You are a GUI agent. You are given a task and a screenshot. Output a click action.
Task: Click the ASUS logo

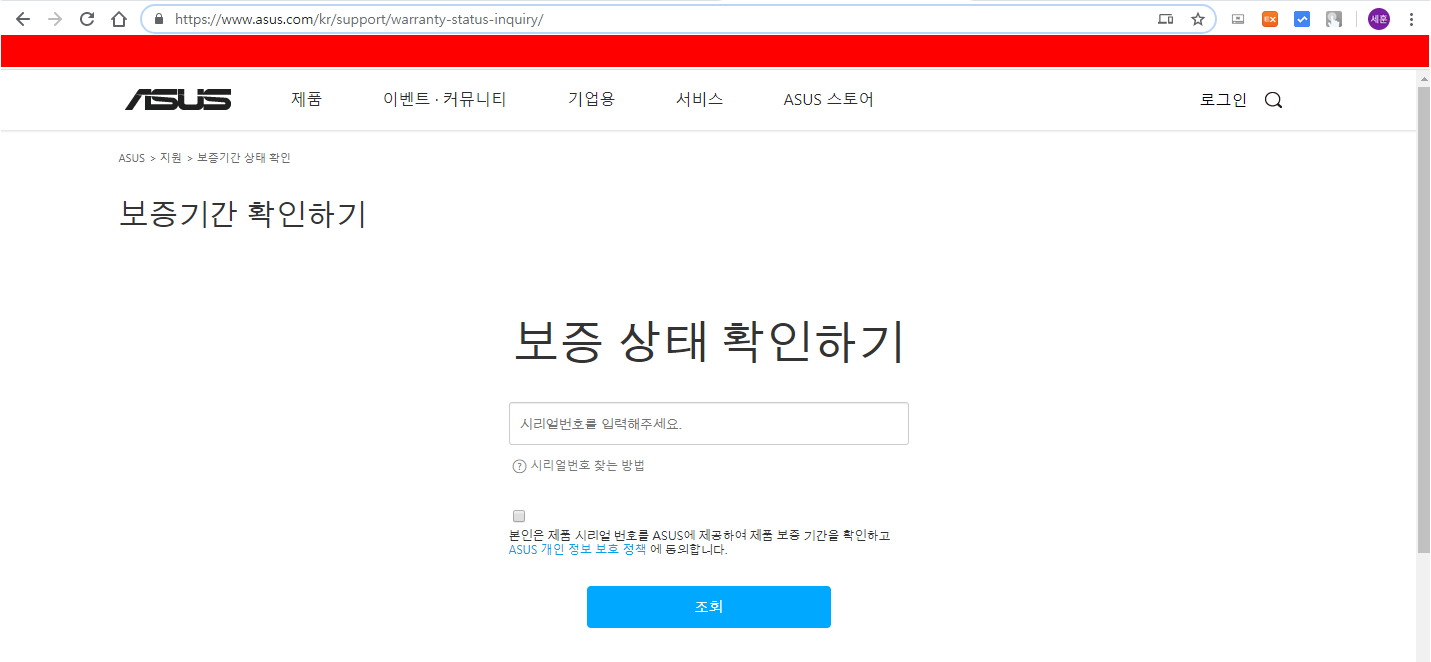pyautogui.click(x=178, y=99)
